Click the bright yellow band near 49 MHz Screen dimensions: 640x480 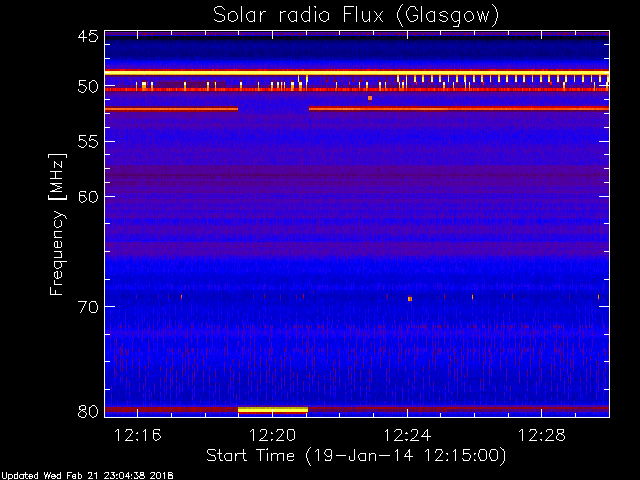click(357, 73)
